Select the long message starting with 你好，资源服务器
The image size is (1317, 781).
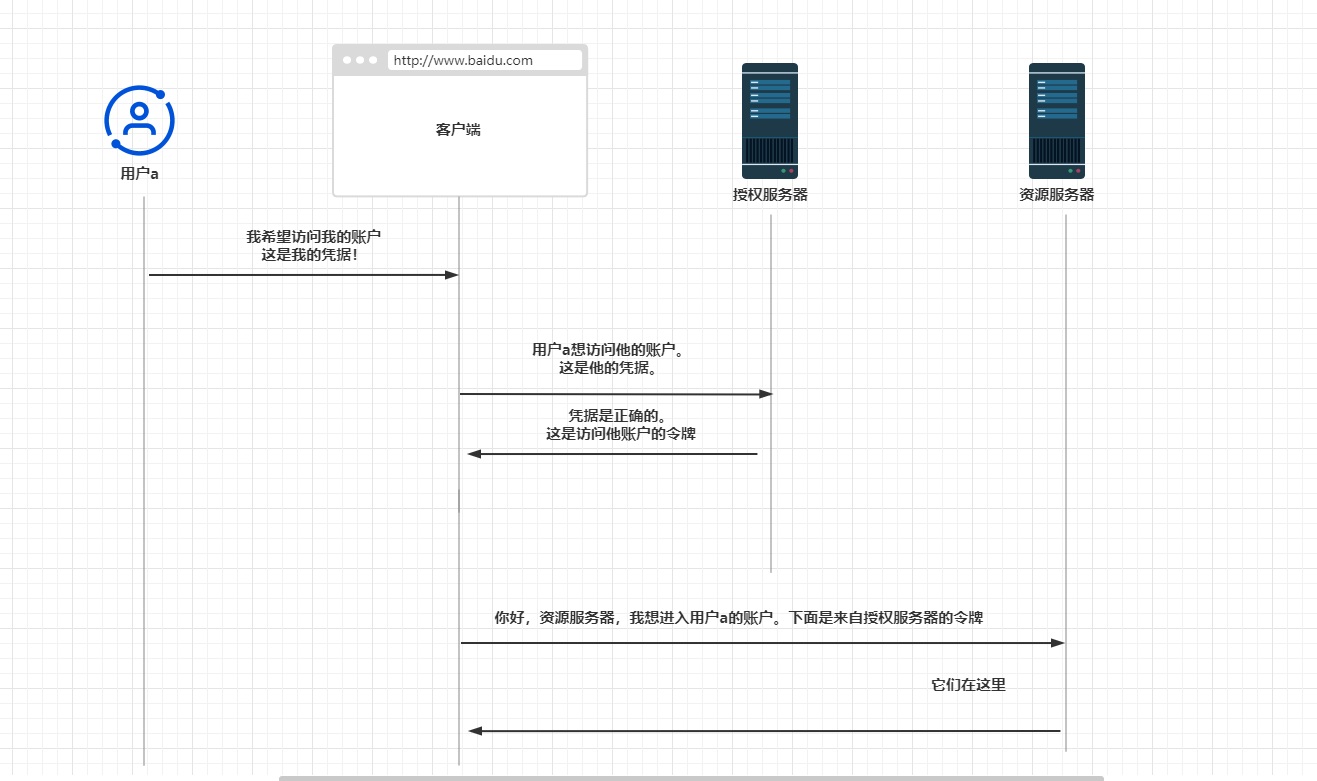pyautogui.click(x=739, y=618)
